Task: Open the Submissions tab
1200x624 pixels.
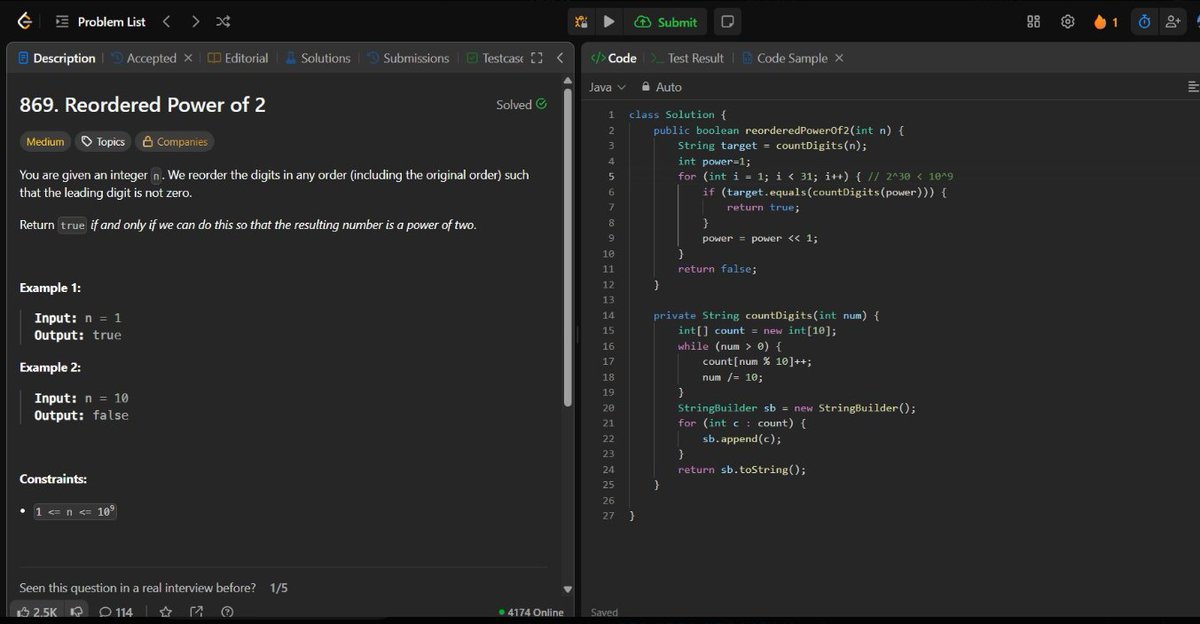Action: click(408, 58)
